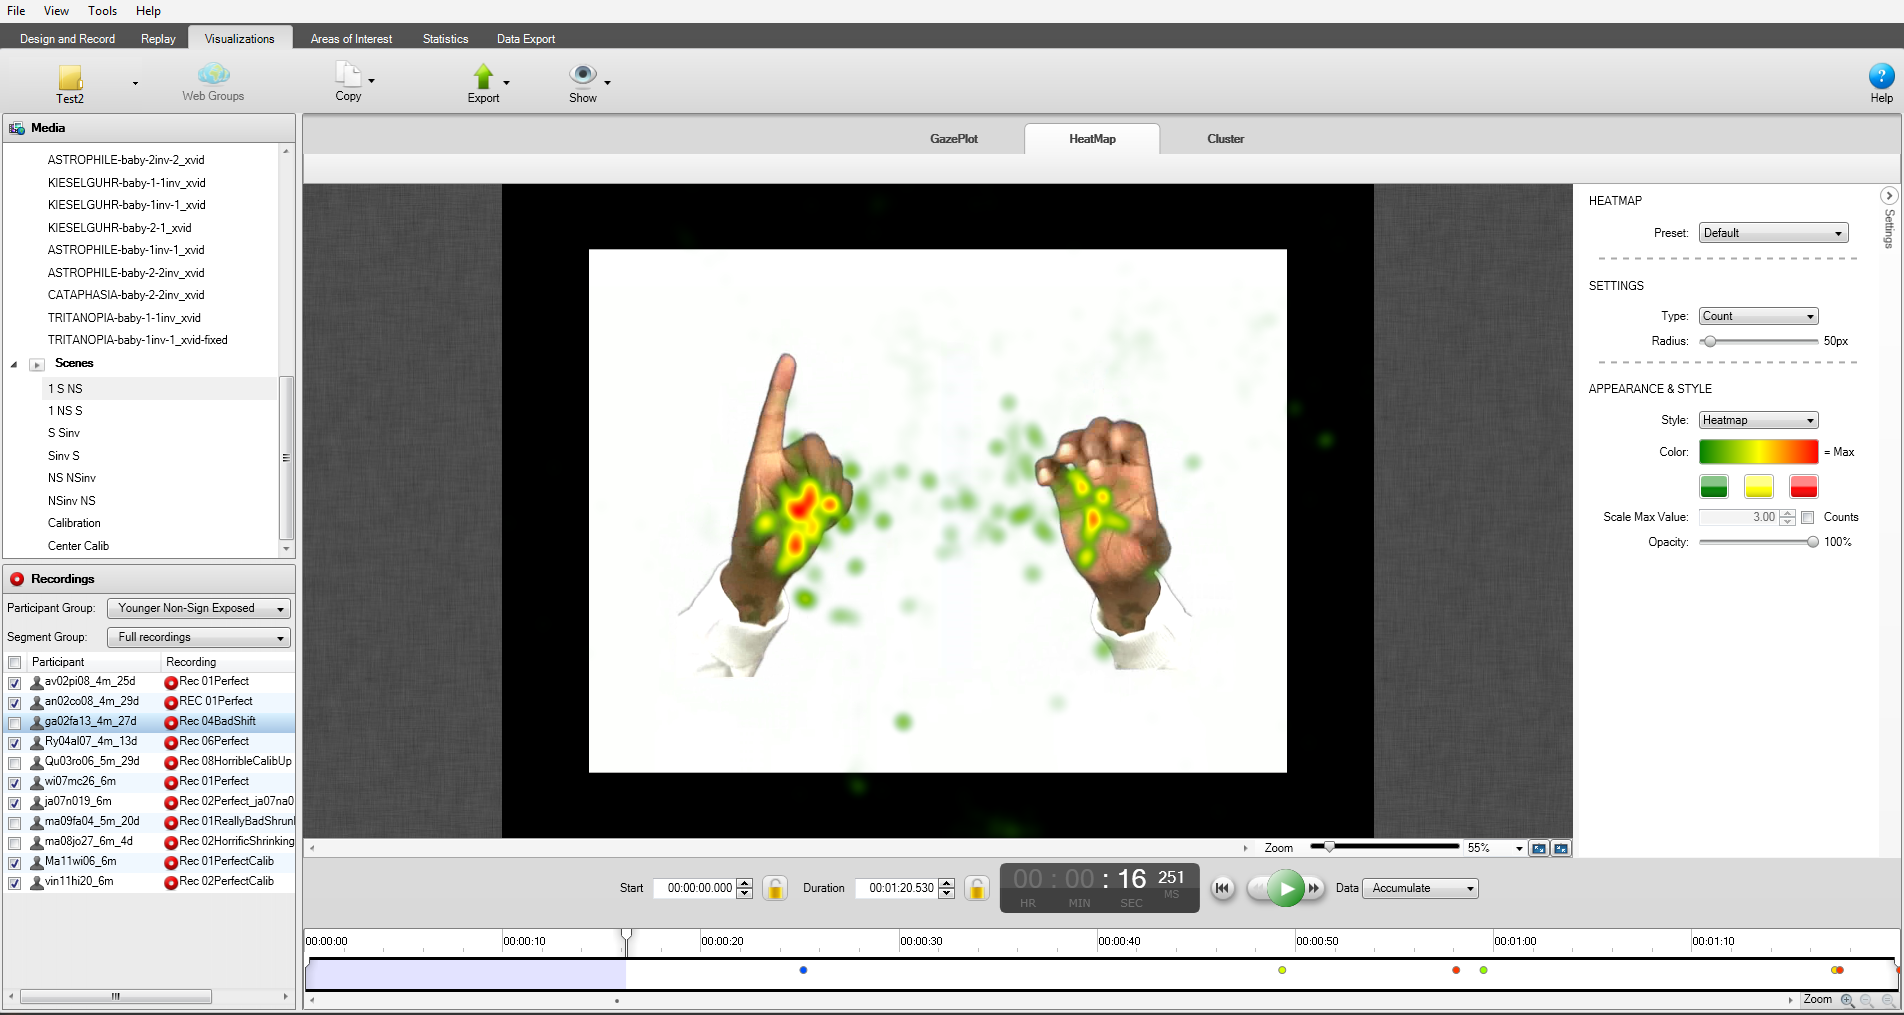
Task: Click the Show eye icon
Action: [x=583, y=74]
